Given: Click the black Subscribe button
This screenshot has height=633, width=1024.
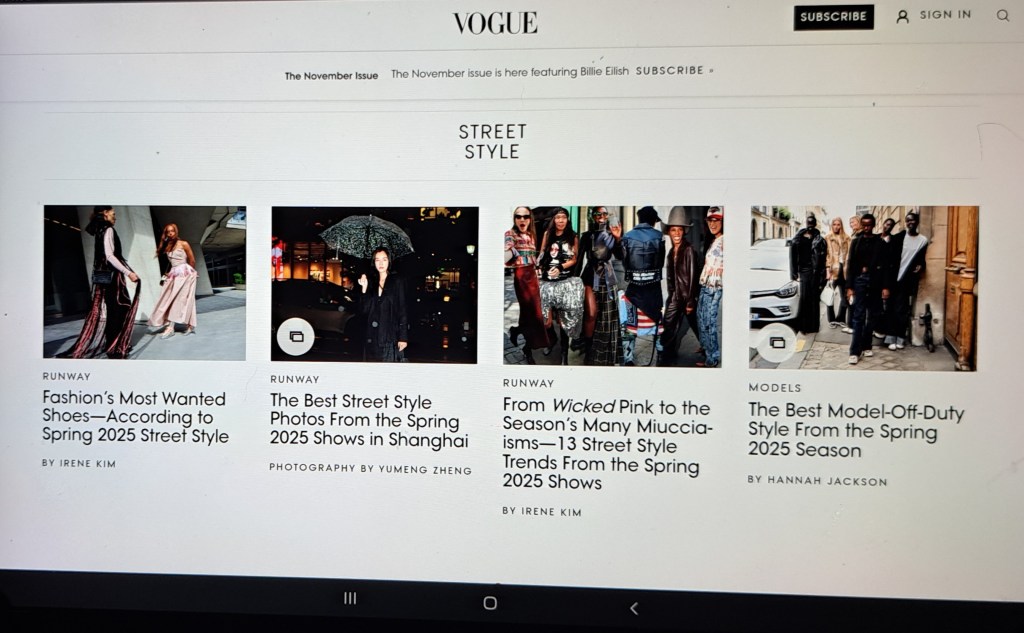Looking at the screenshot, I should point(833,17).
